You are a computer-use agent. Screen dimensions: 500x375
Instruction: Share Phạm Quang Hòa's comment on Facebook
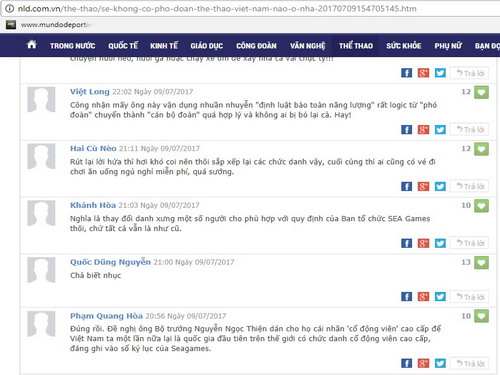point(406,363)
